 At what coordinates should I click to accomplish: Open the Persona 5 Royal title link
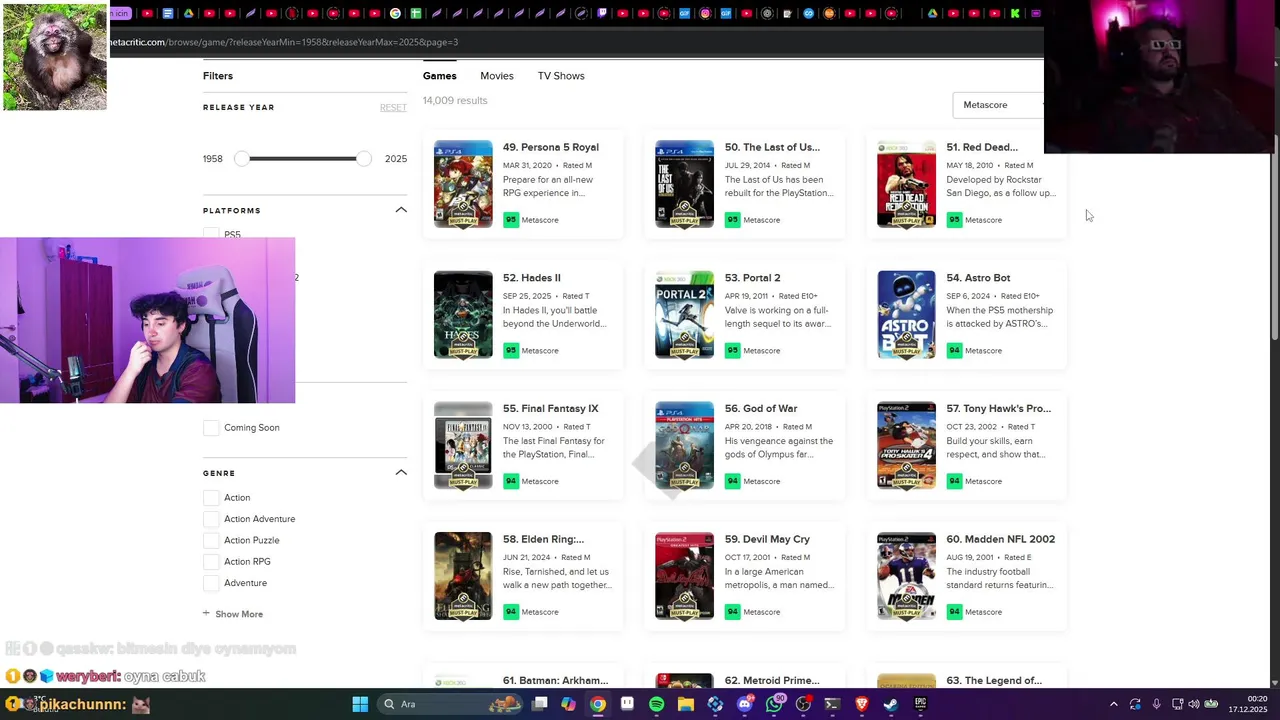point(551,147)
